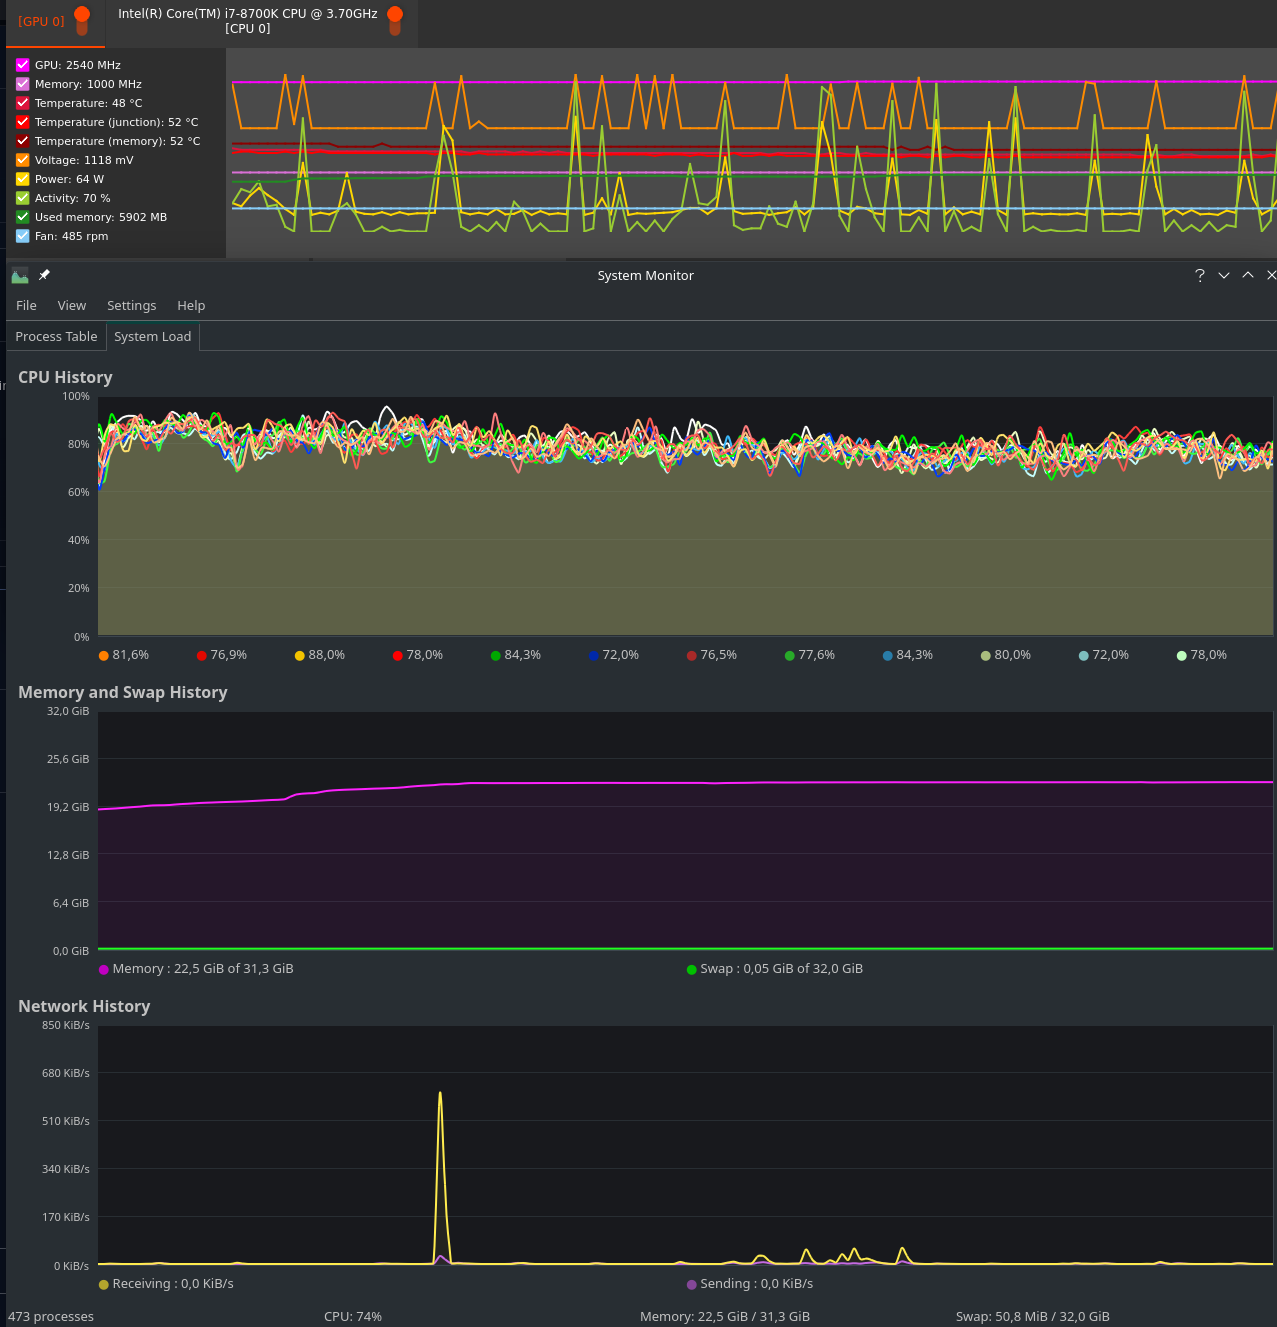Toggle the Used memory: 5902 MB checkbox
This screenshot has width=1277, height=1327.
click(23, 217)
